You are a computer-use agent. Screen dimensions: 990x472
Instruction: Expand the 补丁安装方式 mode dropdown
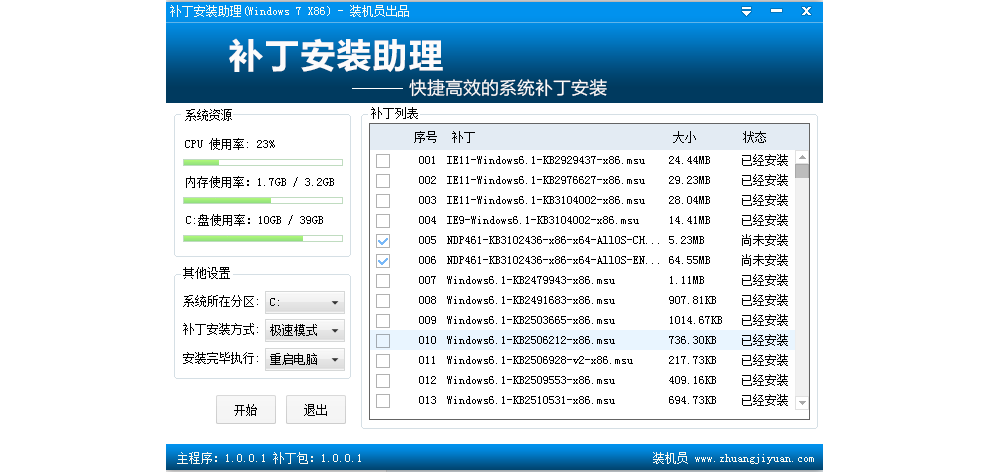[305, 330]
